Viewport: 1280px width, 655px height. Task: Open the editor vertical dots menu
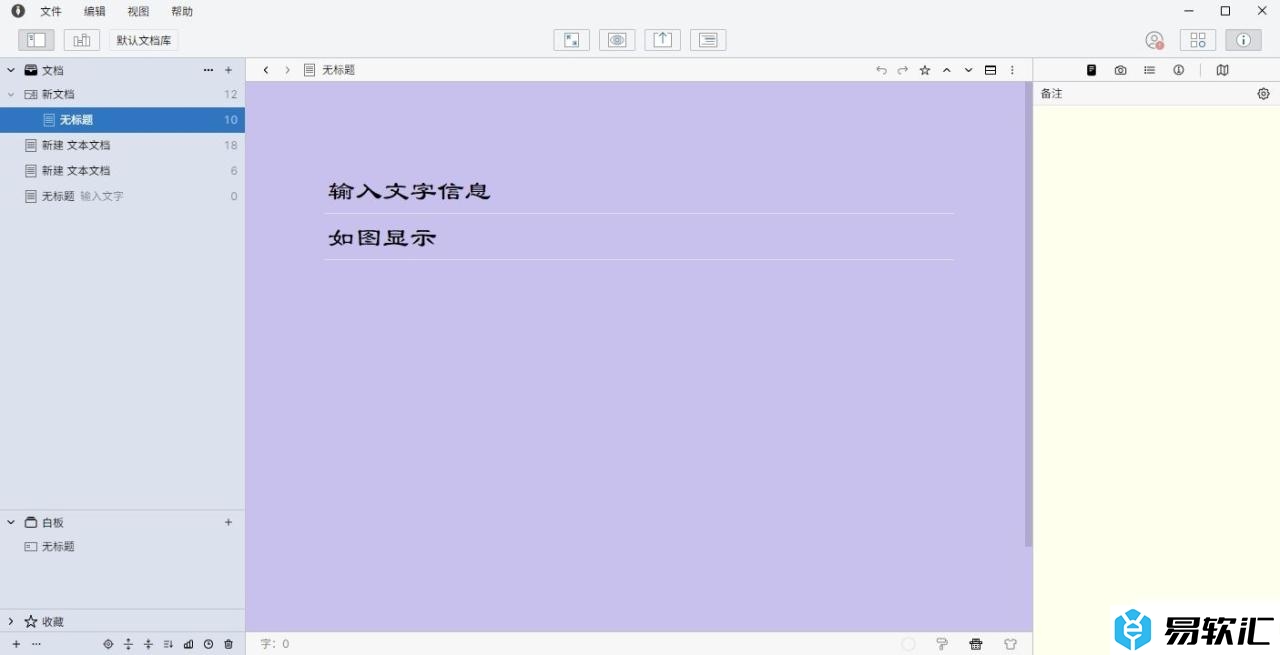[1012, 70]
